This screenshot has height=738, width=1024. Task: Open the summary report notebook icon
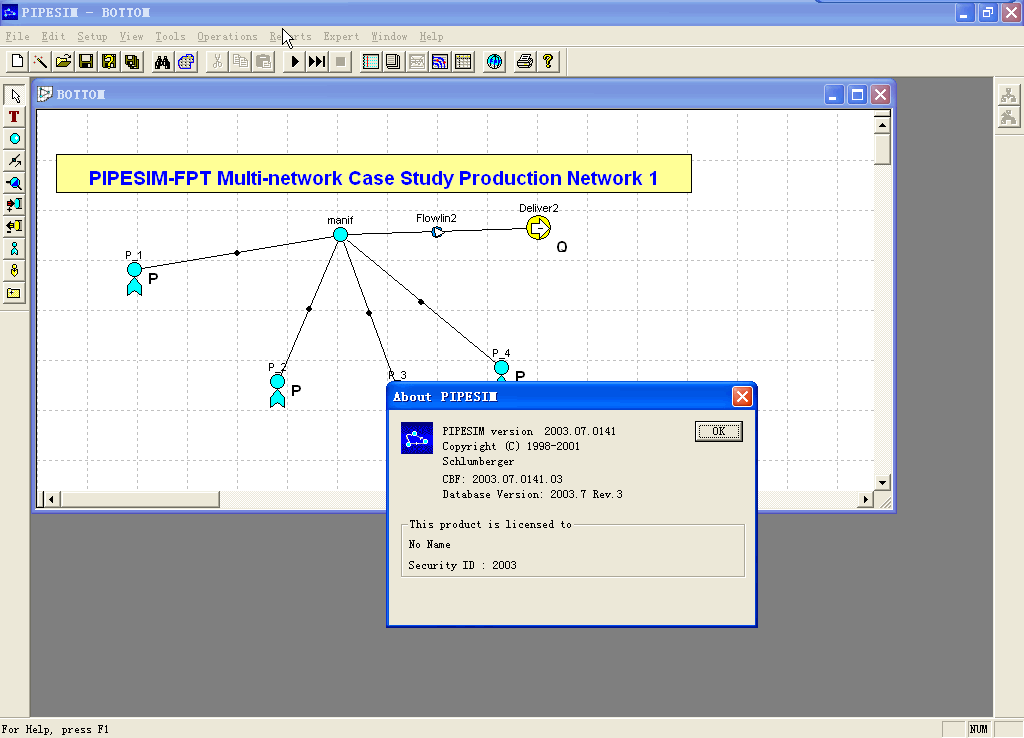pyautogui.click(x=370, y=62)
